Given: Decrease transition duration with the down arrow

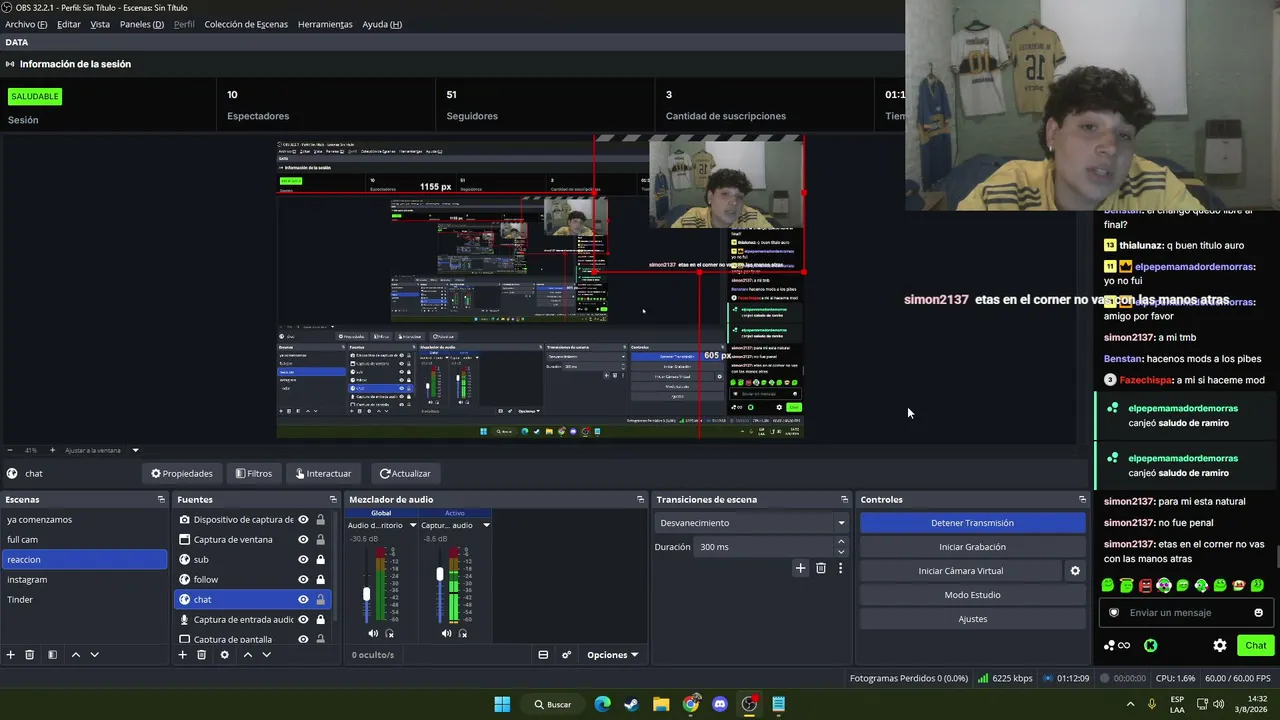Looking at the screenshot, I should pyautogui.click(x=841, y=552).
